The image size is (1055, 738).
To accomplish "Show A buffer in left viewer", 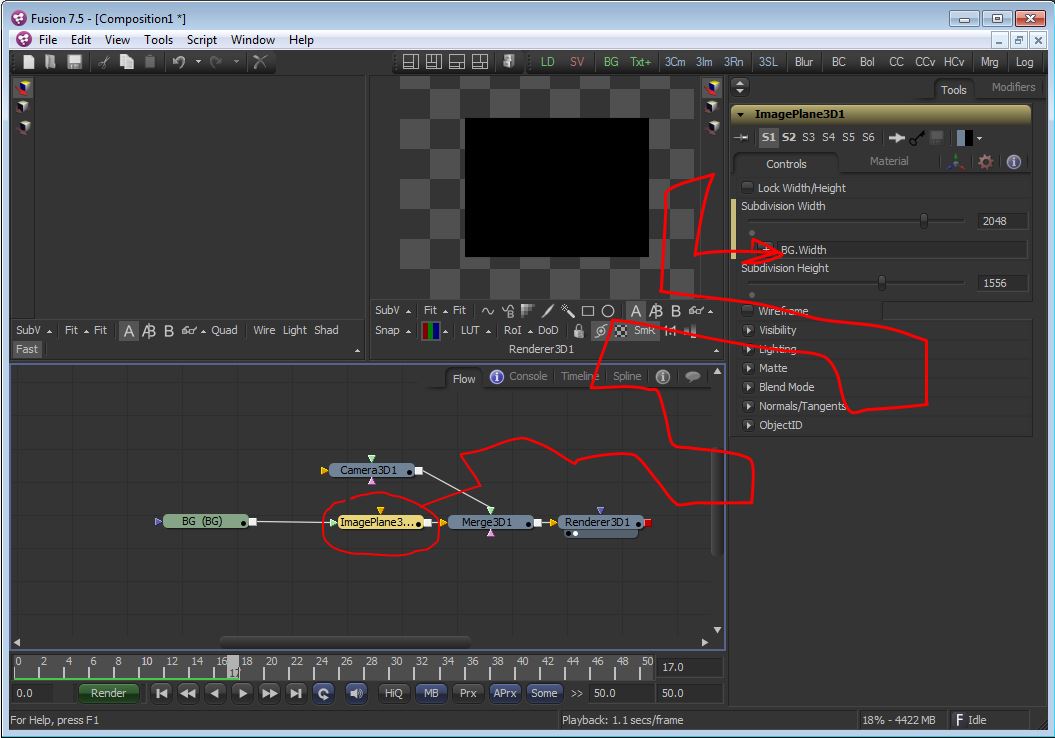I will pos(129,330).
